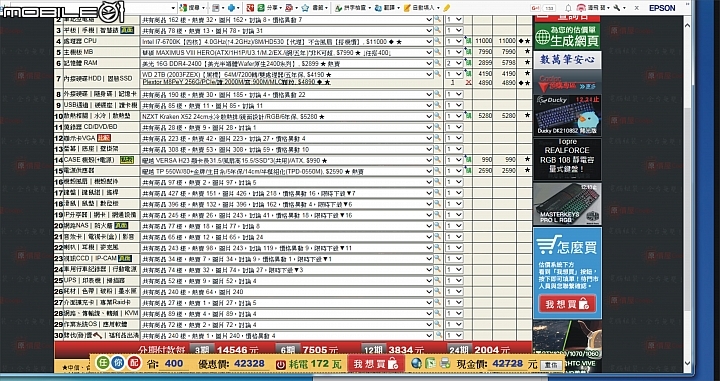Click the printer icon in the bottom bar
This screenshot has width=720, height=381.
coord(444,364)
